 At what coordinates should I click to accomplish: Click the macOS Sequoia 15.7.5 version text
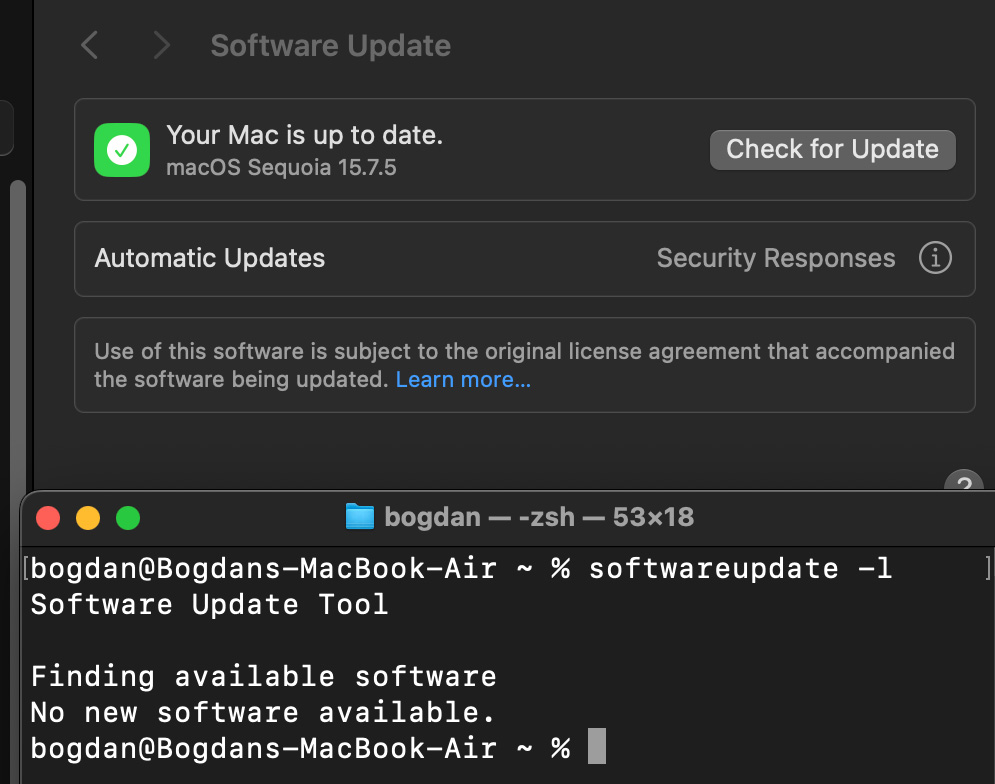(x=281, y=168)
